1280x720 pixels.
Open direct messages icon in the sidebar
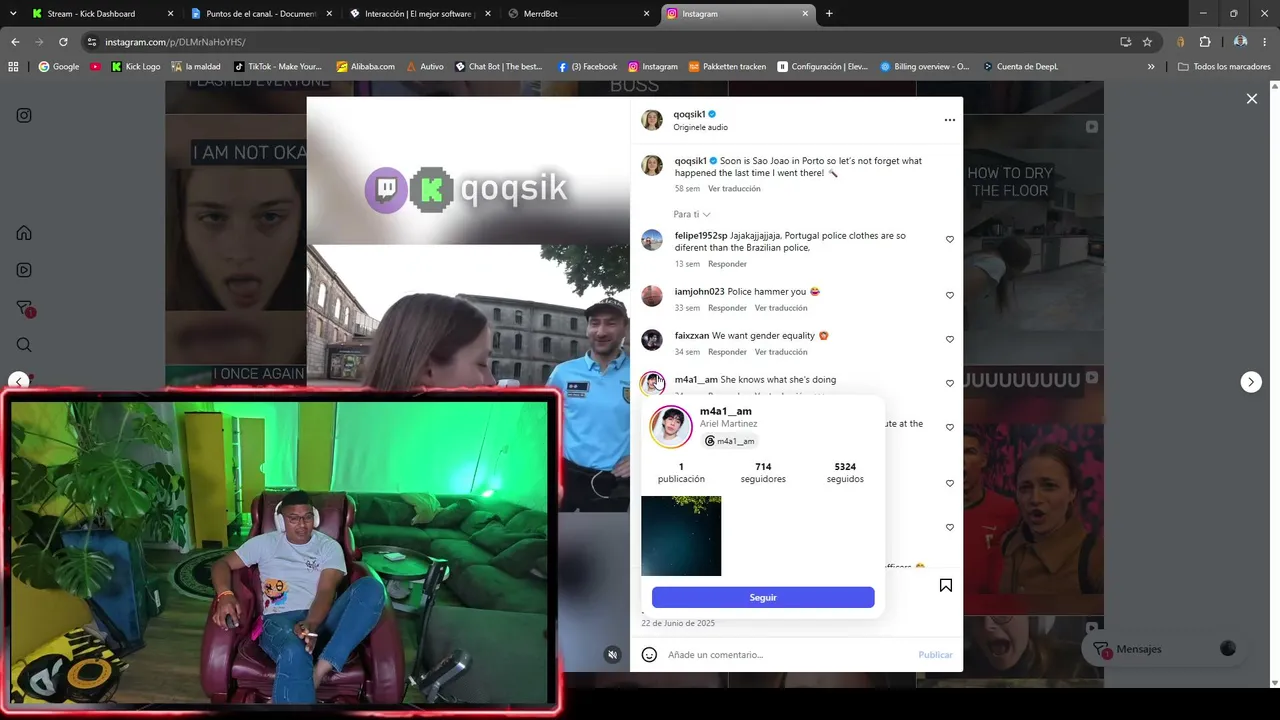coord(25,309)
